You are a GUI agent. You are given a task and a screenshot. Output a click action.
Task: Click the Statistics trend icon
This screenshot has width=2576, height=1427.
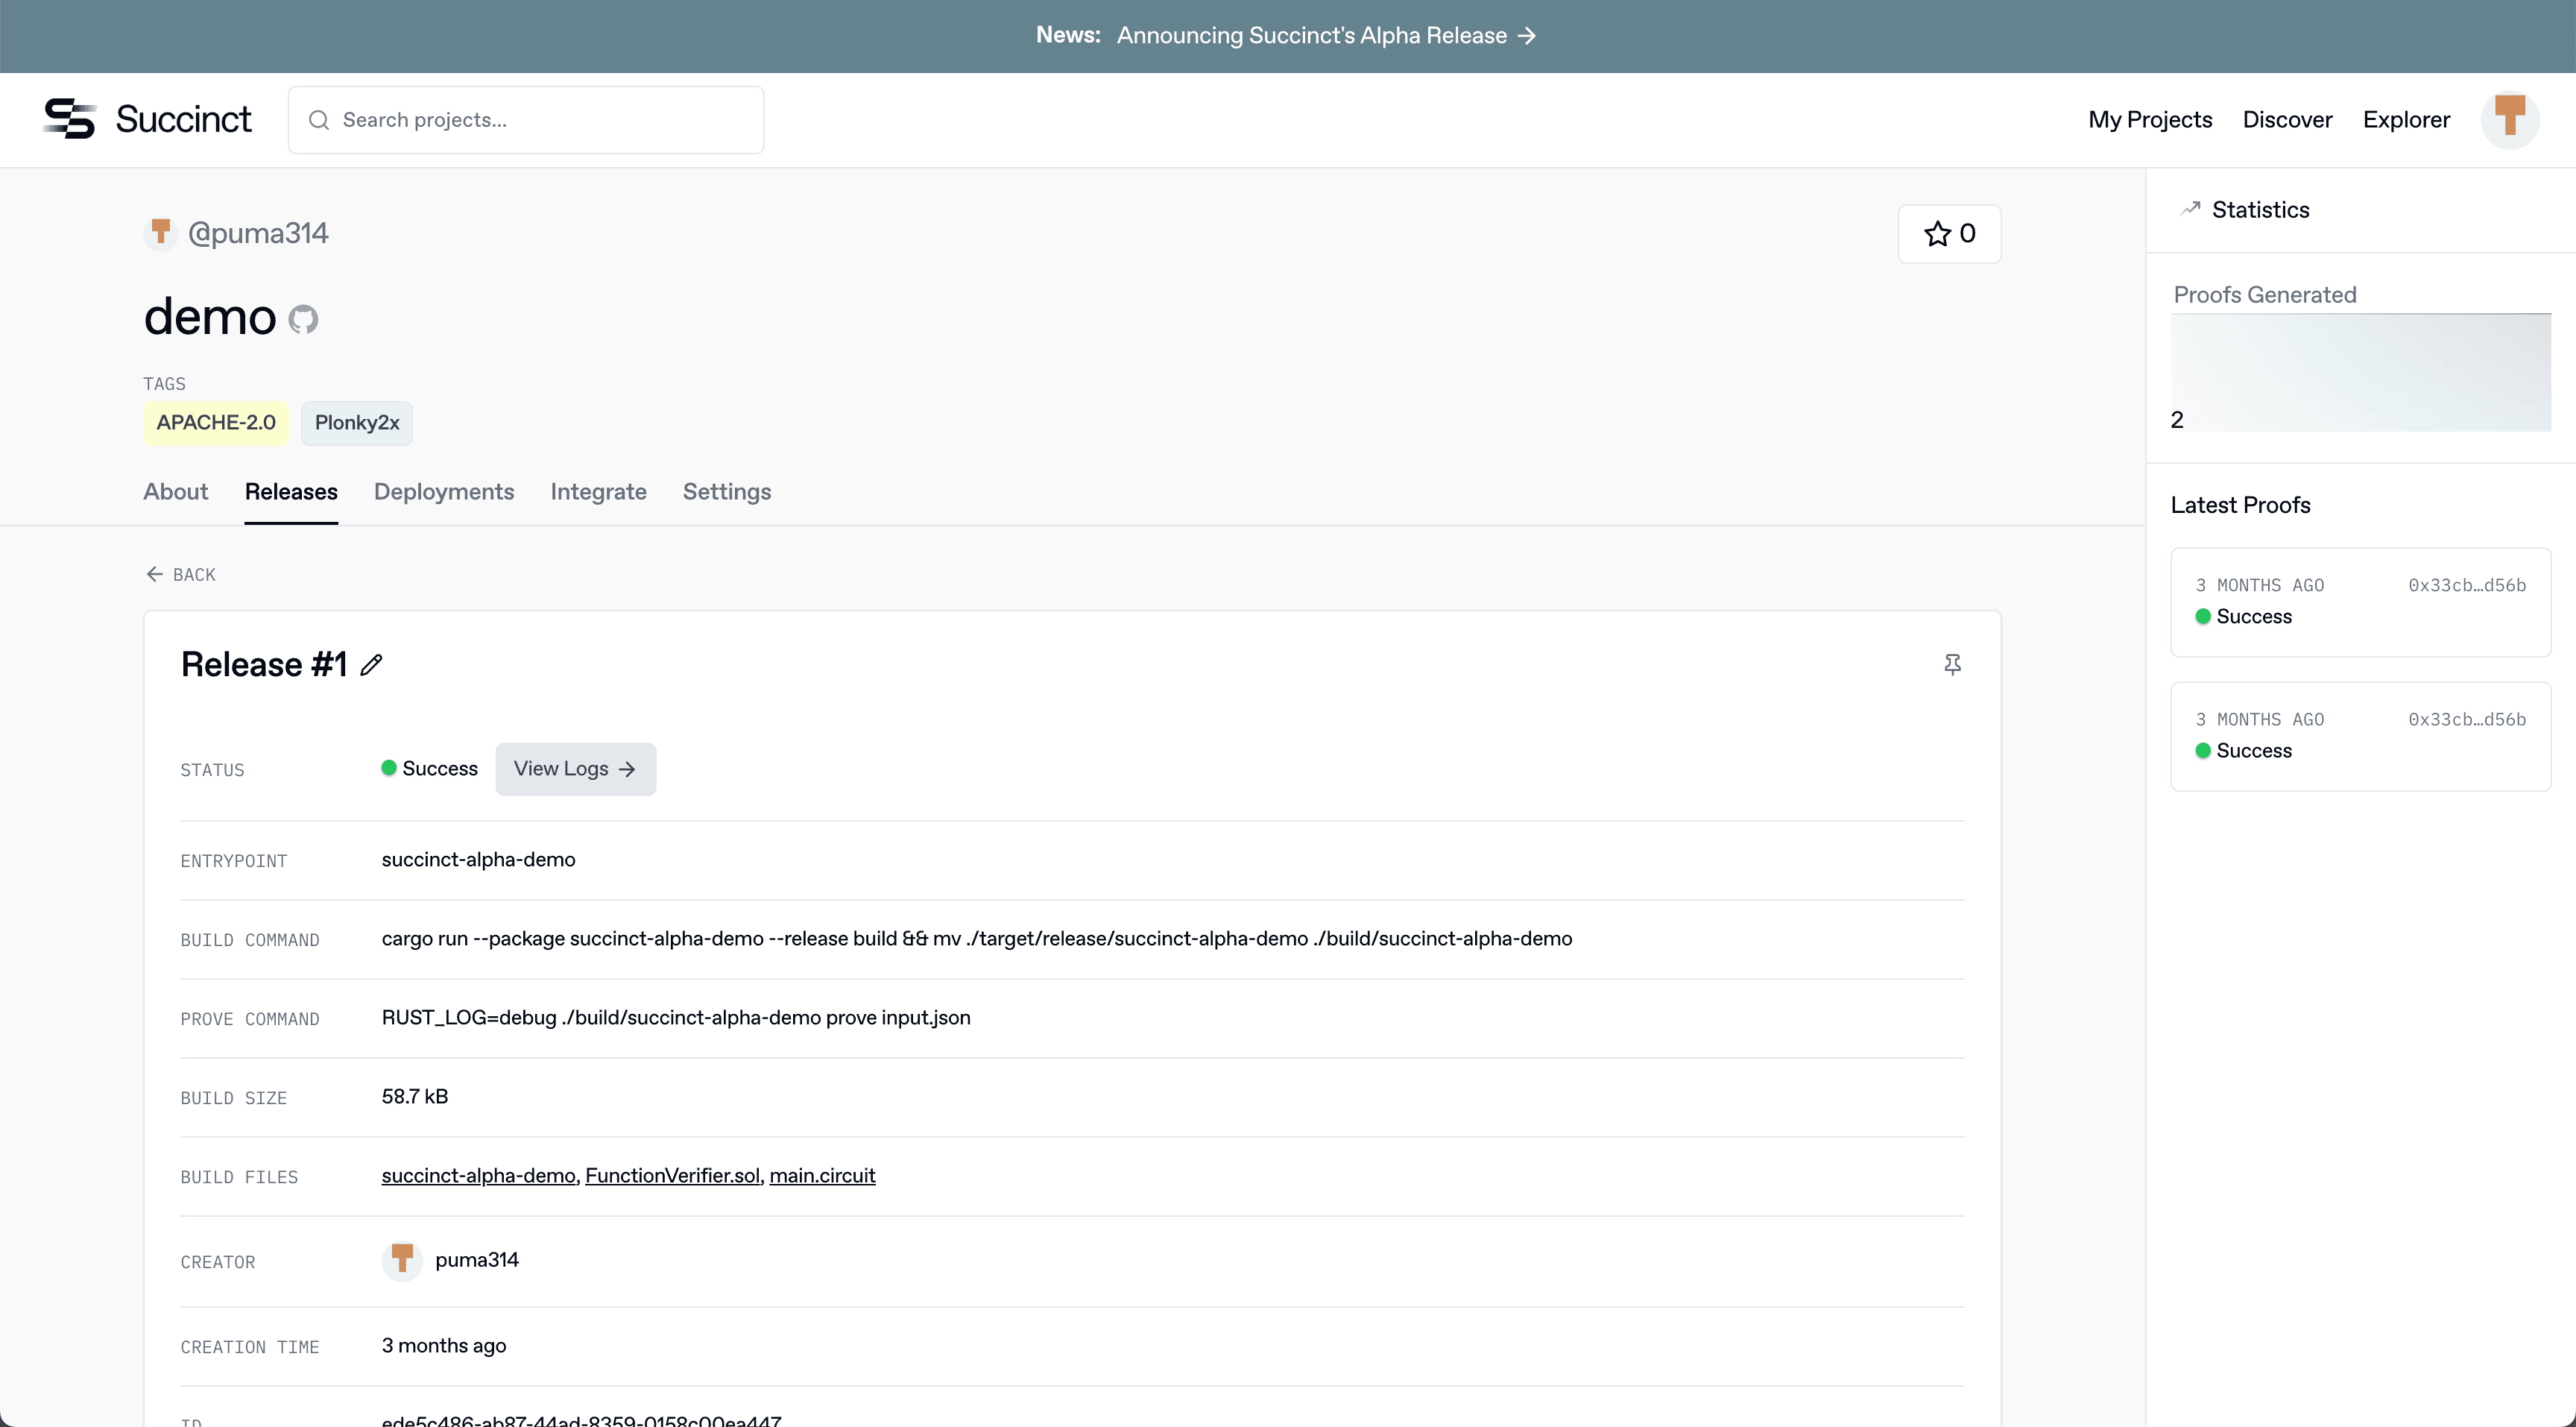click(x=2190, y=209)
